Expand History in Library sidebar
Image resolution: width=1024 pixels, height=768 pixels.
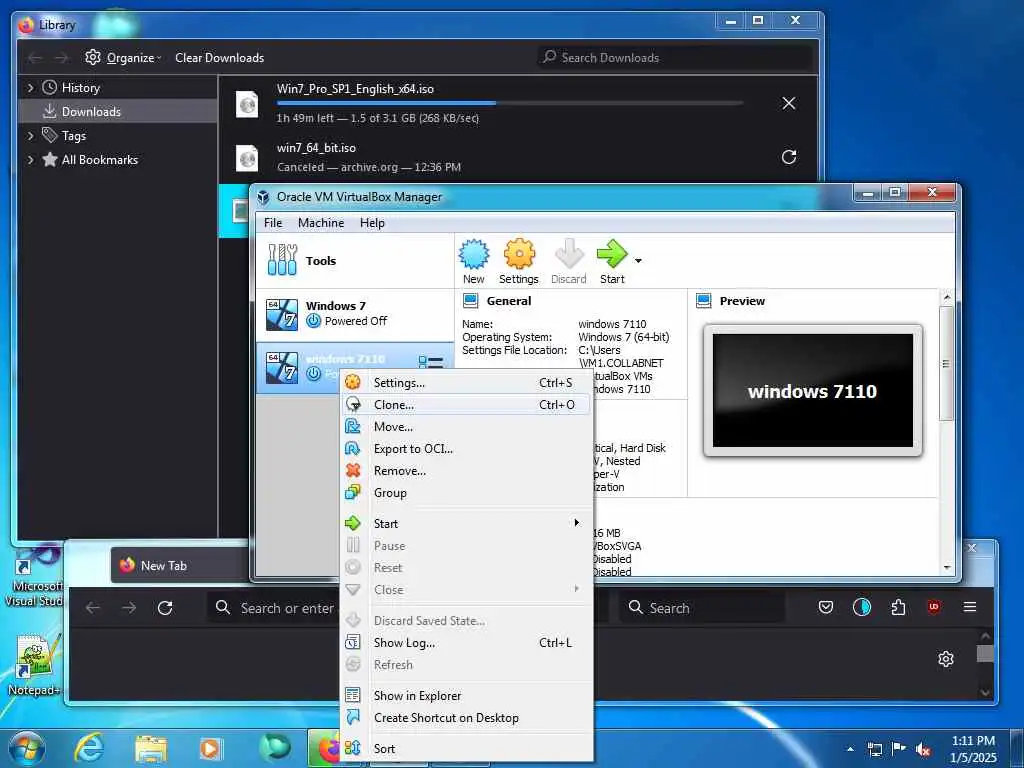[30, 88]
